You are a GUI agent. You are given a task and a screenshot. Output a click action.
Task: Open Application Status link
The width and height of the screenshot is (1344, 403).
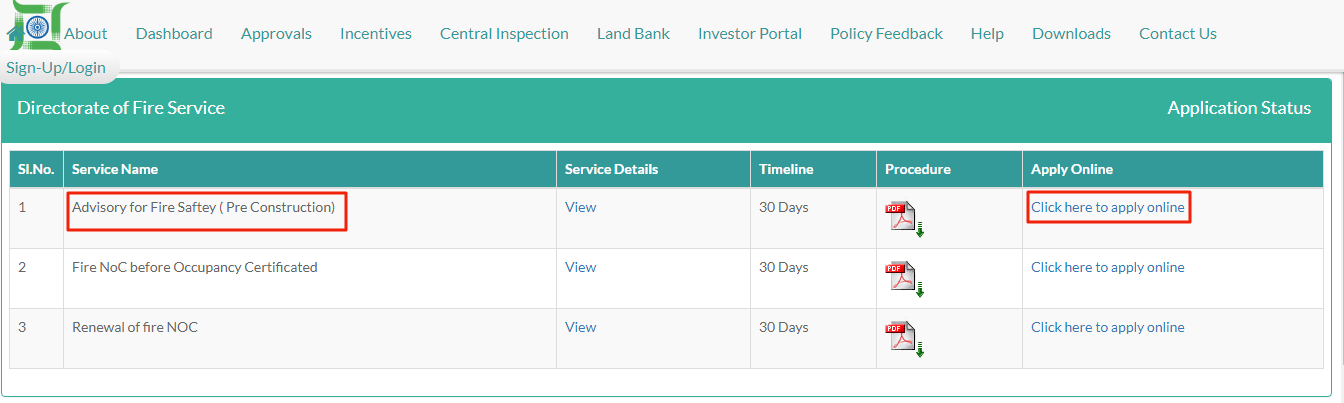coord(1239,108)
